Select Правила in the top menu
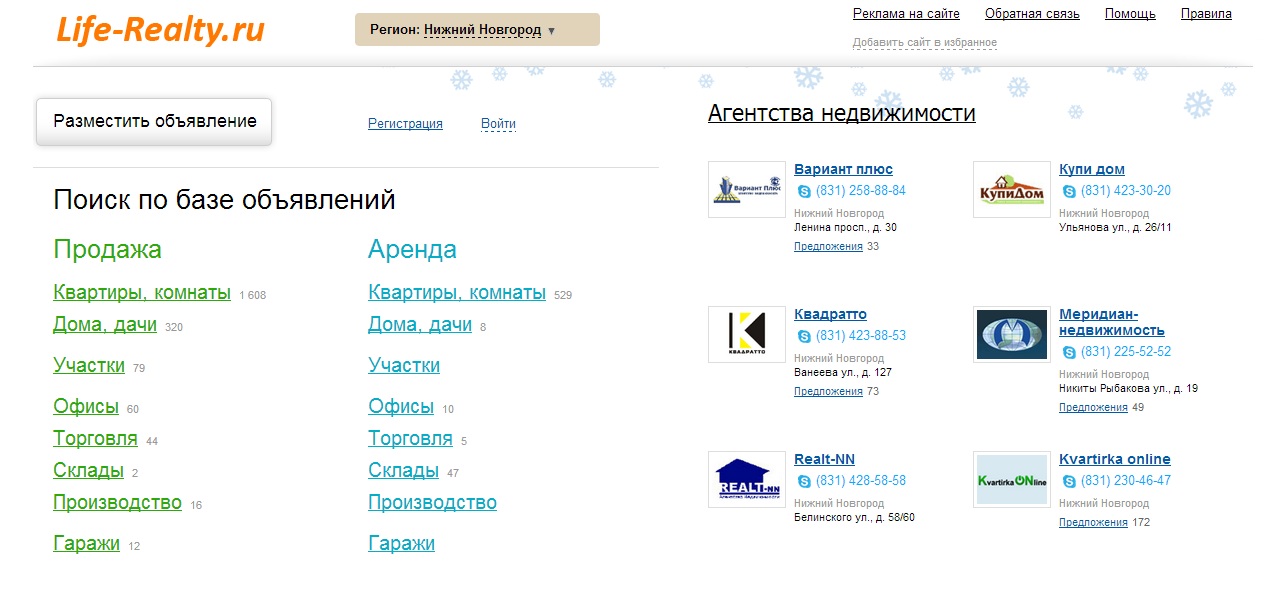This screenshot has width=1285, height=592. [1205, 14]
